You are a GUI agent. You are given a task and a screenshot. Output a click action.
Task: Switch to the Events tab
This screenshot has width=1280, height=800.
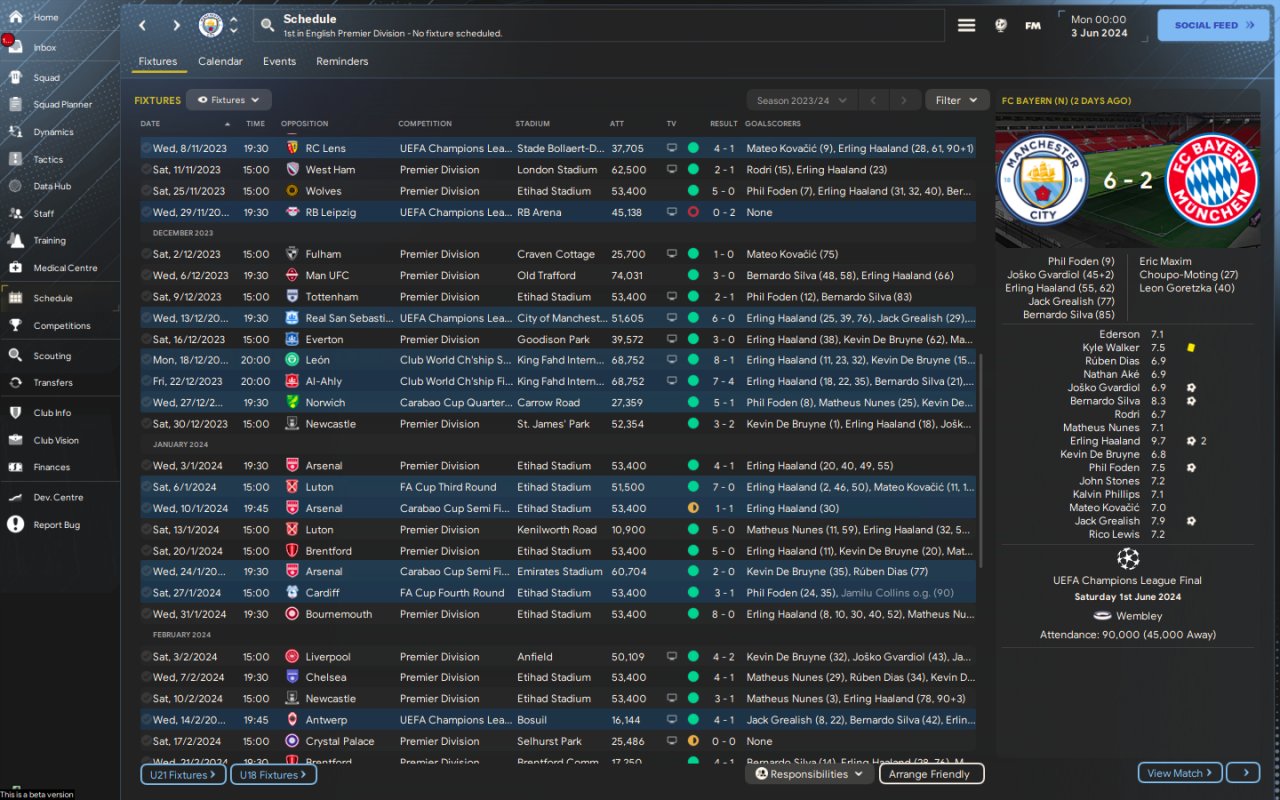coord(279,61)
